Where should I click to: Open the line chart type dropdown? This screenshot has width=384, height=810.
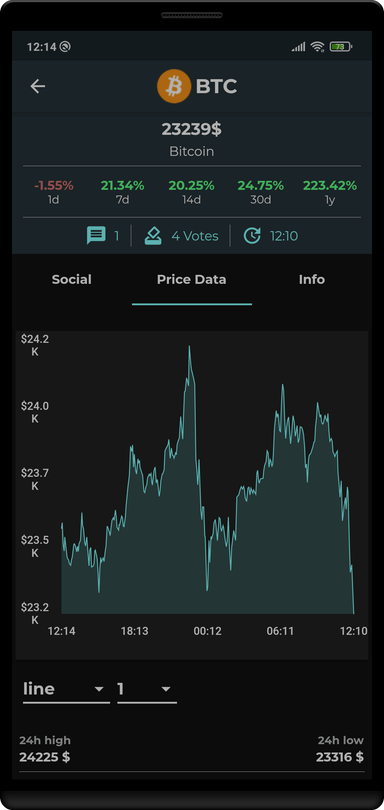click(x=66, y=689)
